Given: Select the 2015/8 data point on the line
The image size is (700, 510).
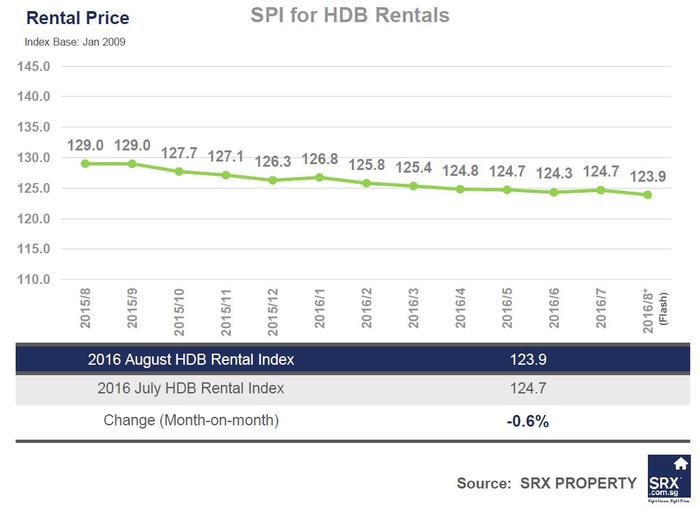Looking at the screenshot, I should tap(85, 164).
